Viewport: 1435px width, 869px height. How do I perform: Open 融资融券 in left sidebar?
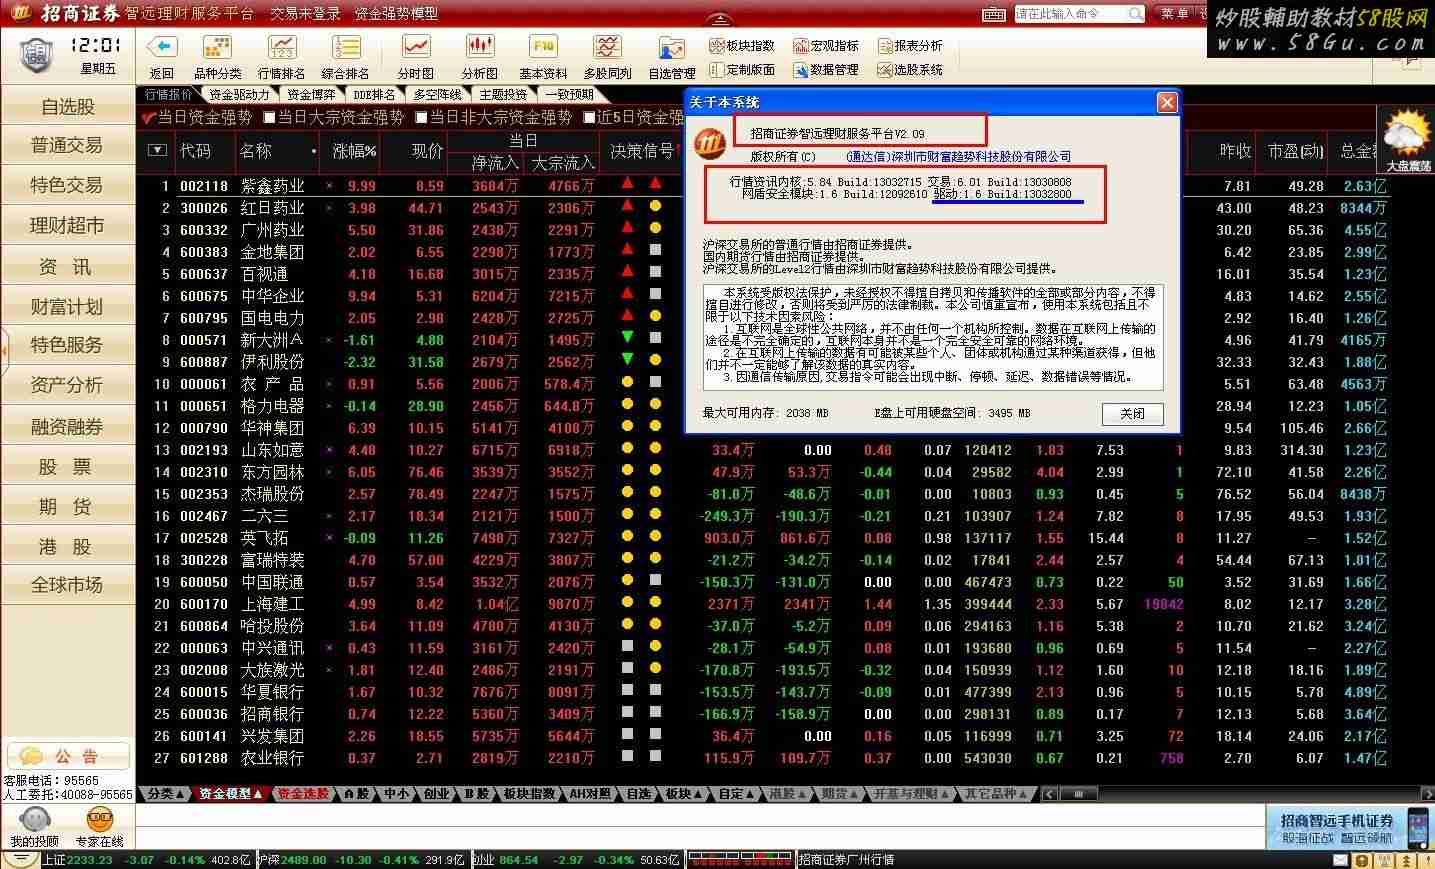(67, 426)
